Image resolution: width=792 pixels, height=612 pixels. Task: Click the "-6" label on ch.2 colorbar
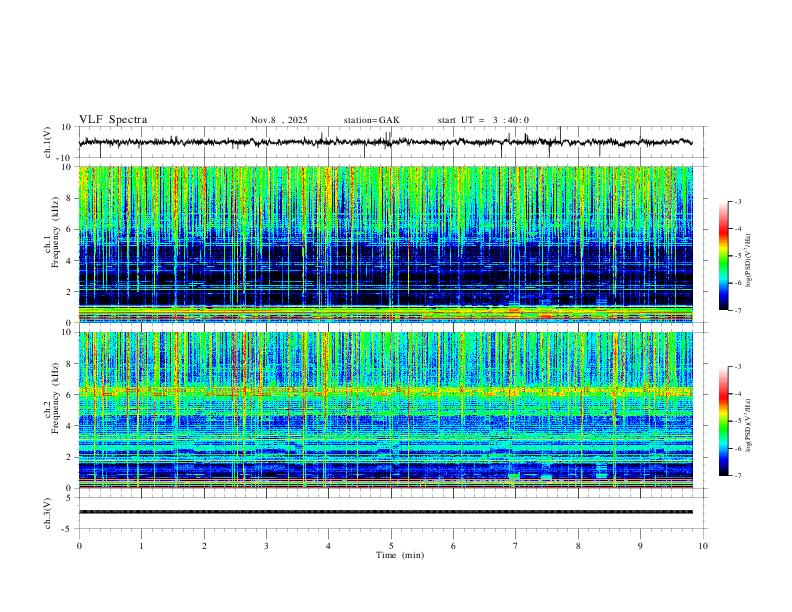(x=738, y=448)
